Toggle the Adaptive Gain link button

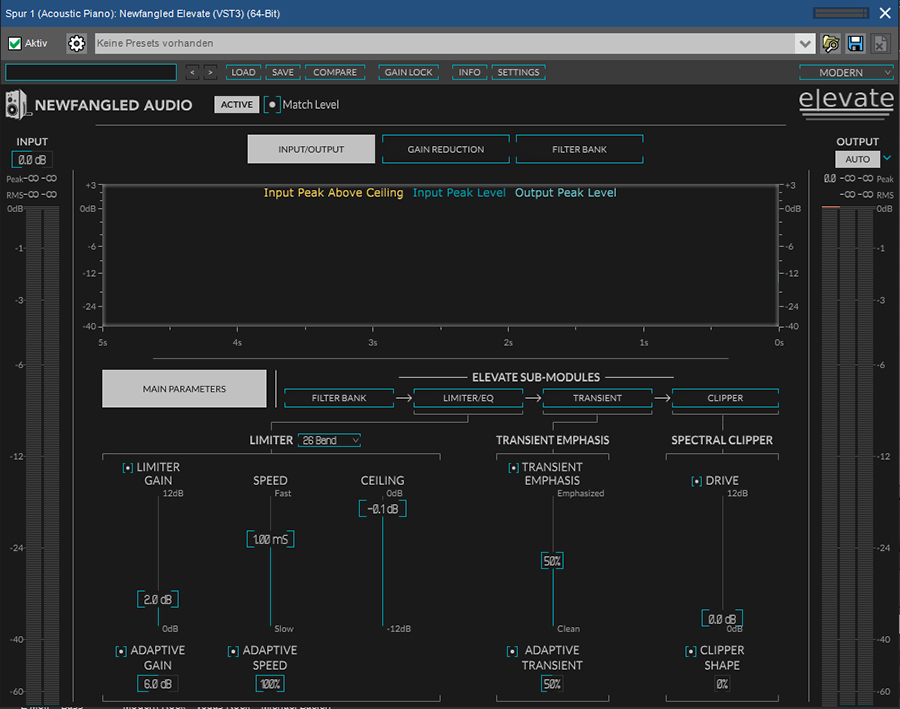click(x=121, y=651)
